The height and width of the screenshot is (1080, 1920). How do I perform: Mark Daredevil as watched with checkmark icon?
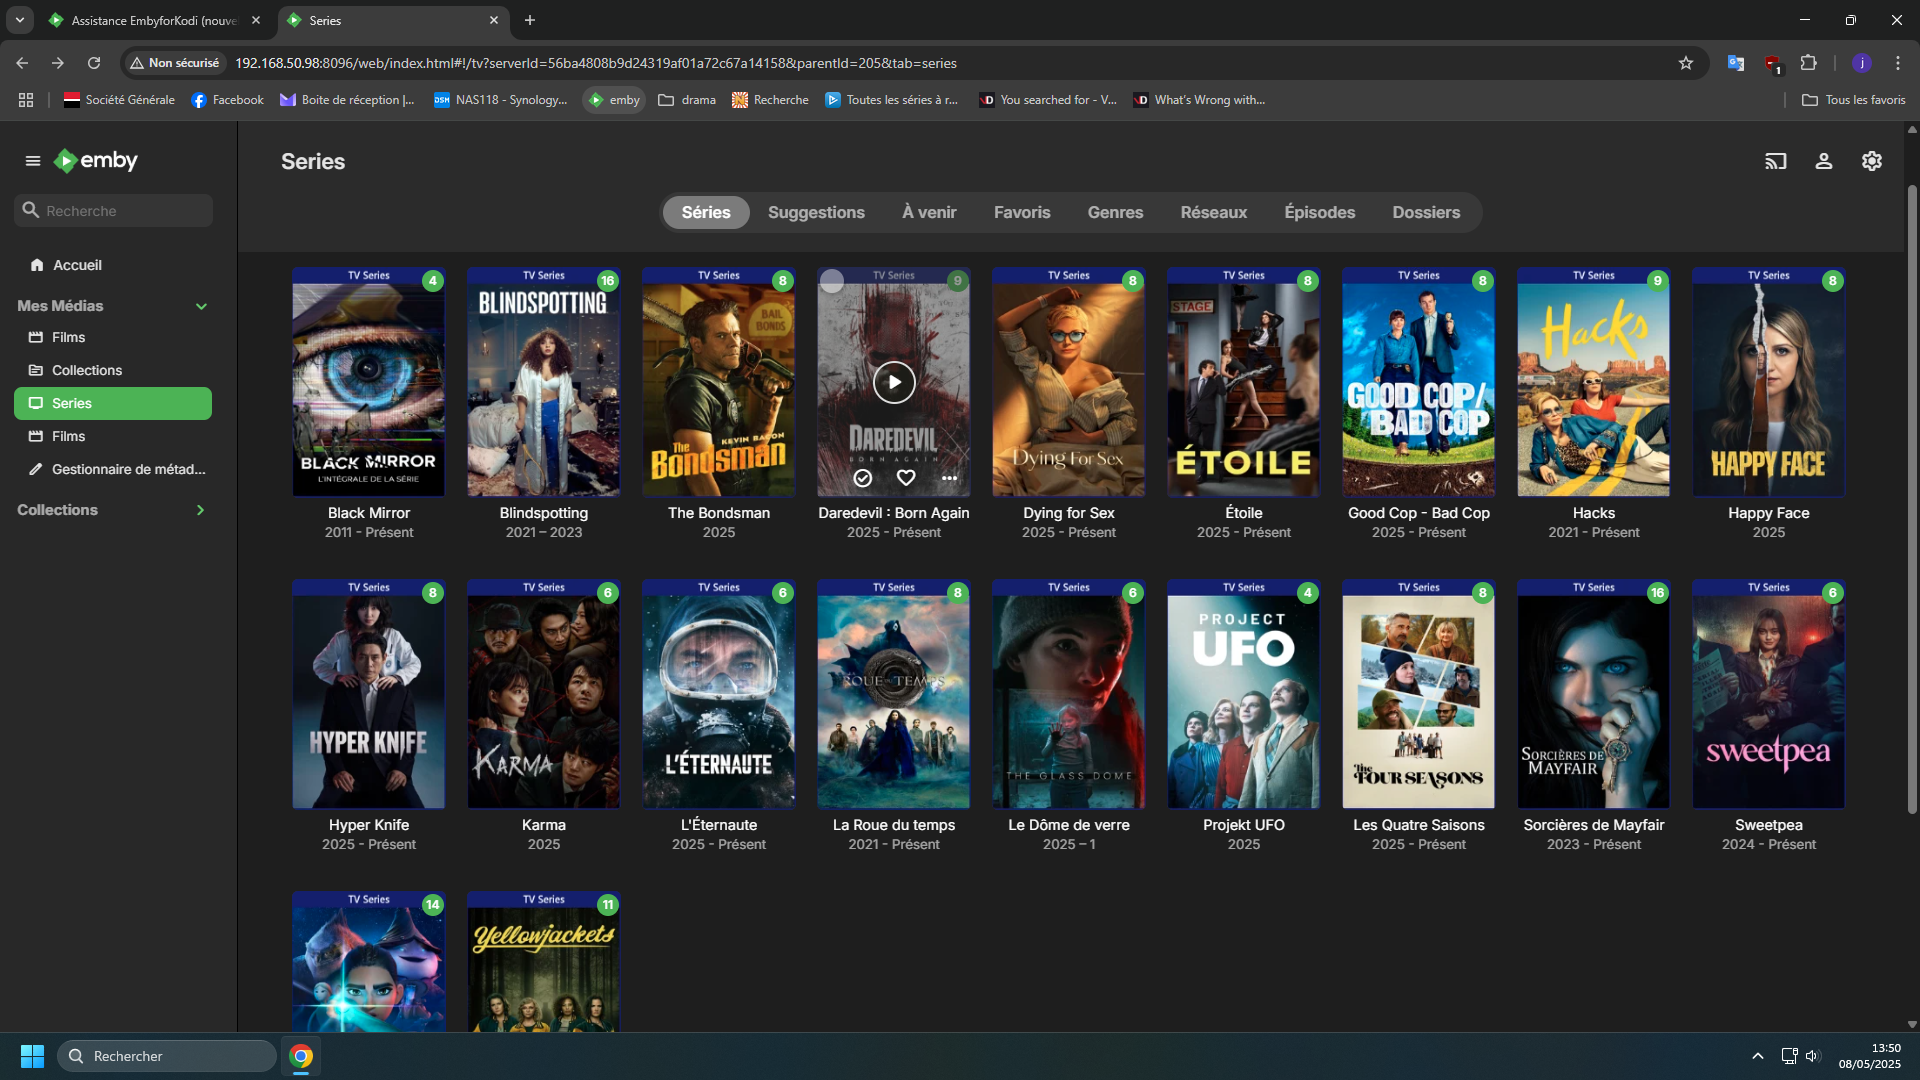click(862, 478)
